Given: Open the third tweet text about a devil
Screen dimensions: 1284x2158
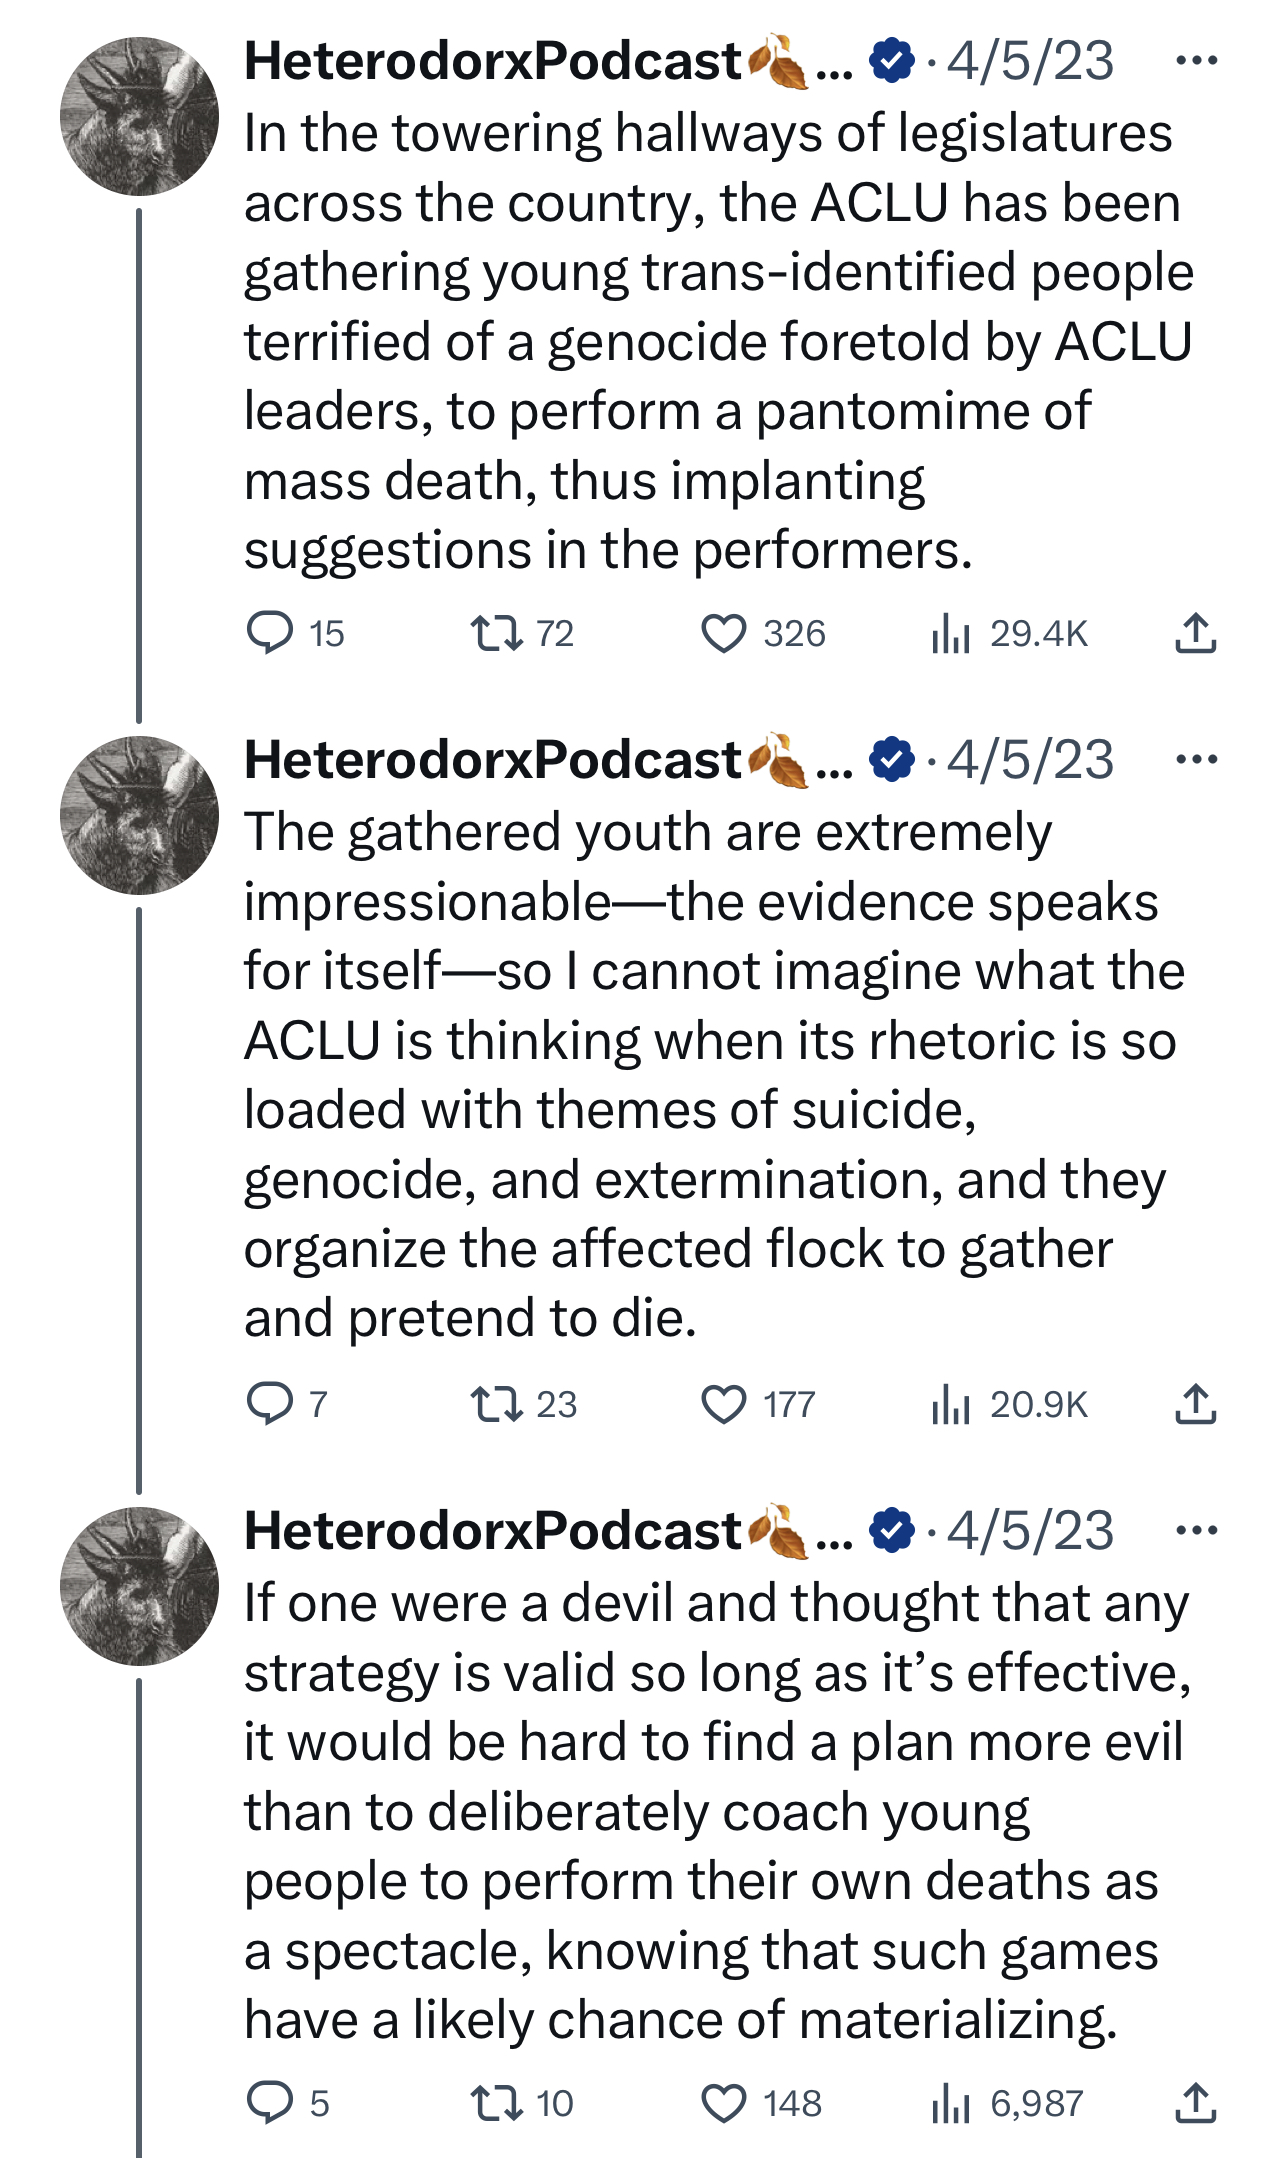Looking at the screenshot, I should pos(700,1810).
